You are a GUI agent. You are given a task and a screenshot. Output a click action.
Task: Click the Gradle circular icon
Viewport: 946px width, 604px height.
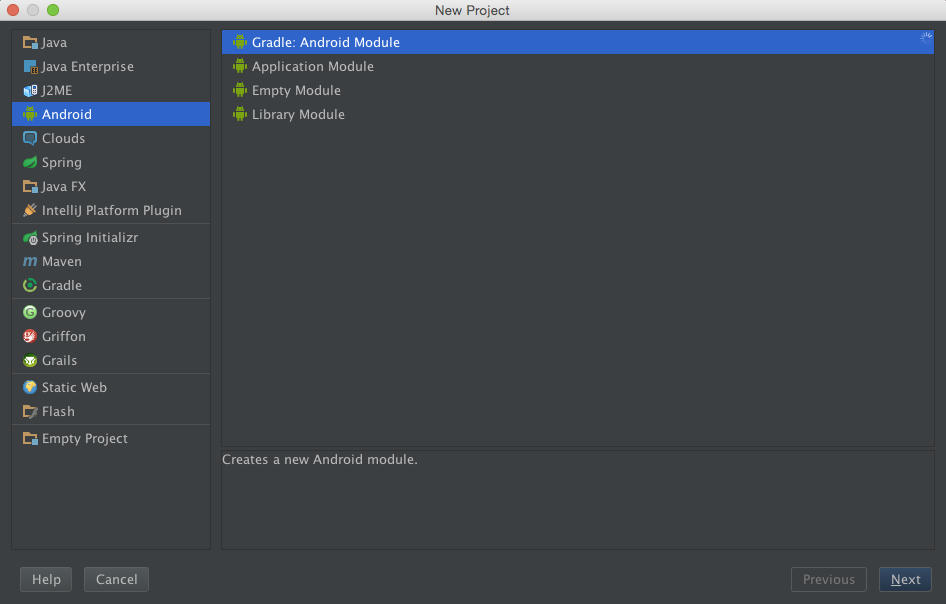click(x=30, y=285)
